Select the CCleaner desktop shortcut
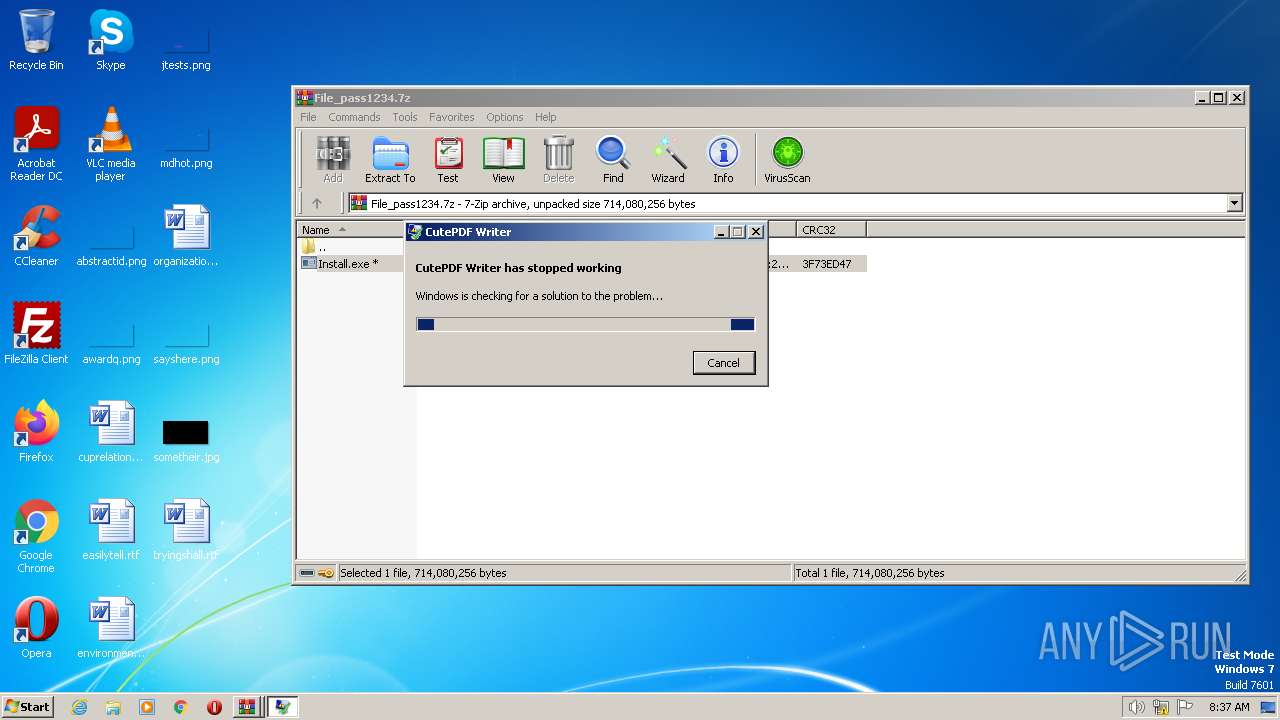The height and width of the screenshot is (720, 1280). pyautogui.click(x=36, y=236)
